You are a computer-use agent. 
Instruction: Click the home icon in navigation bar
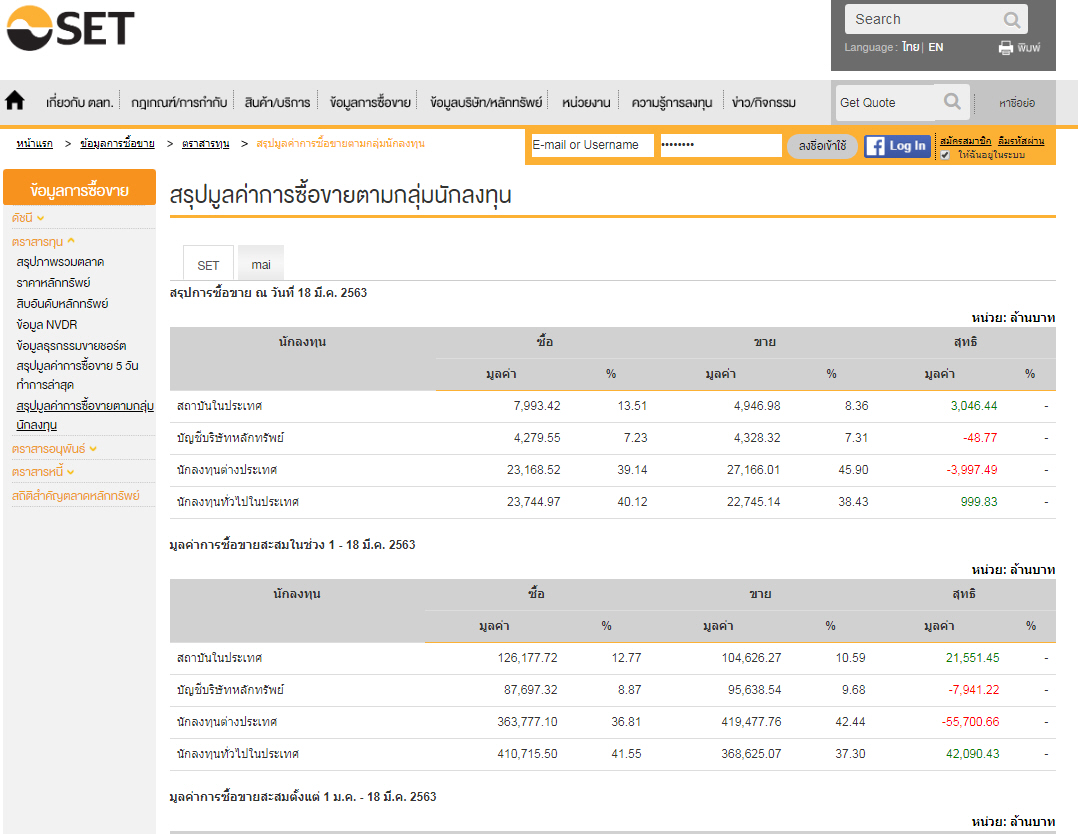tap(15, 101)
